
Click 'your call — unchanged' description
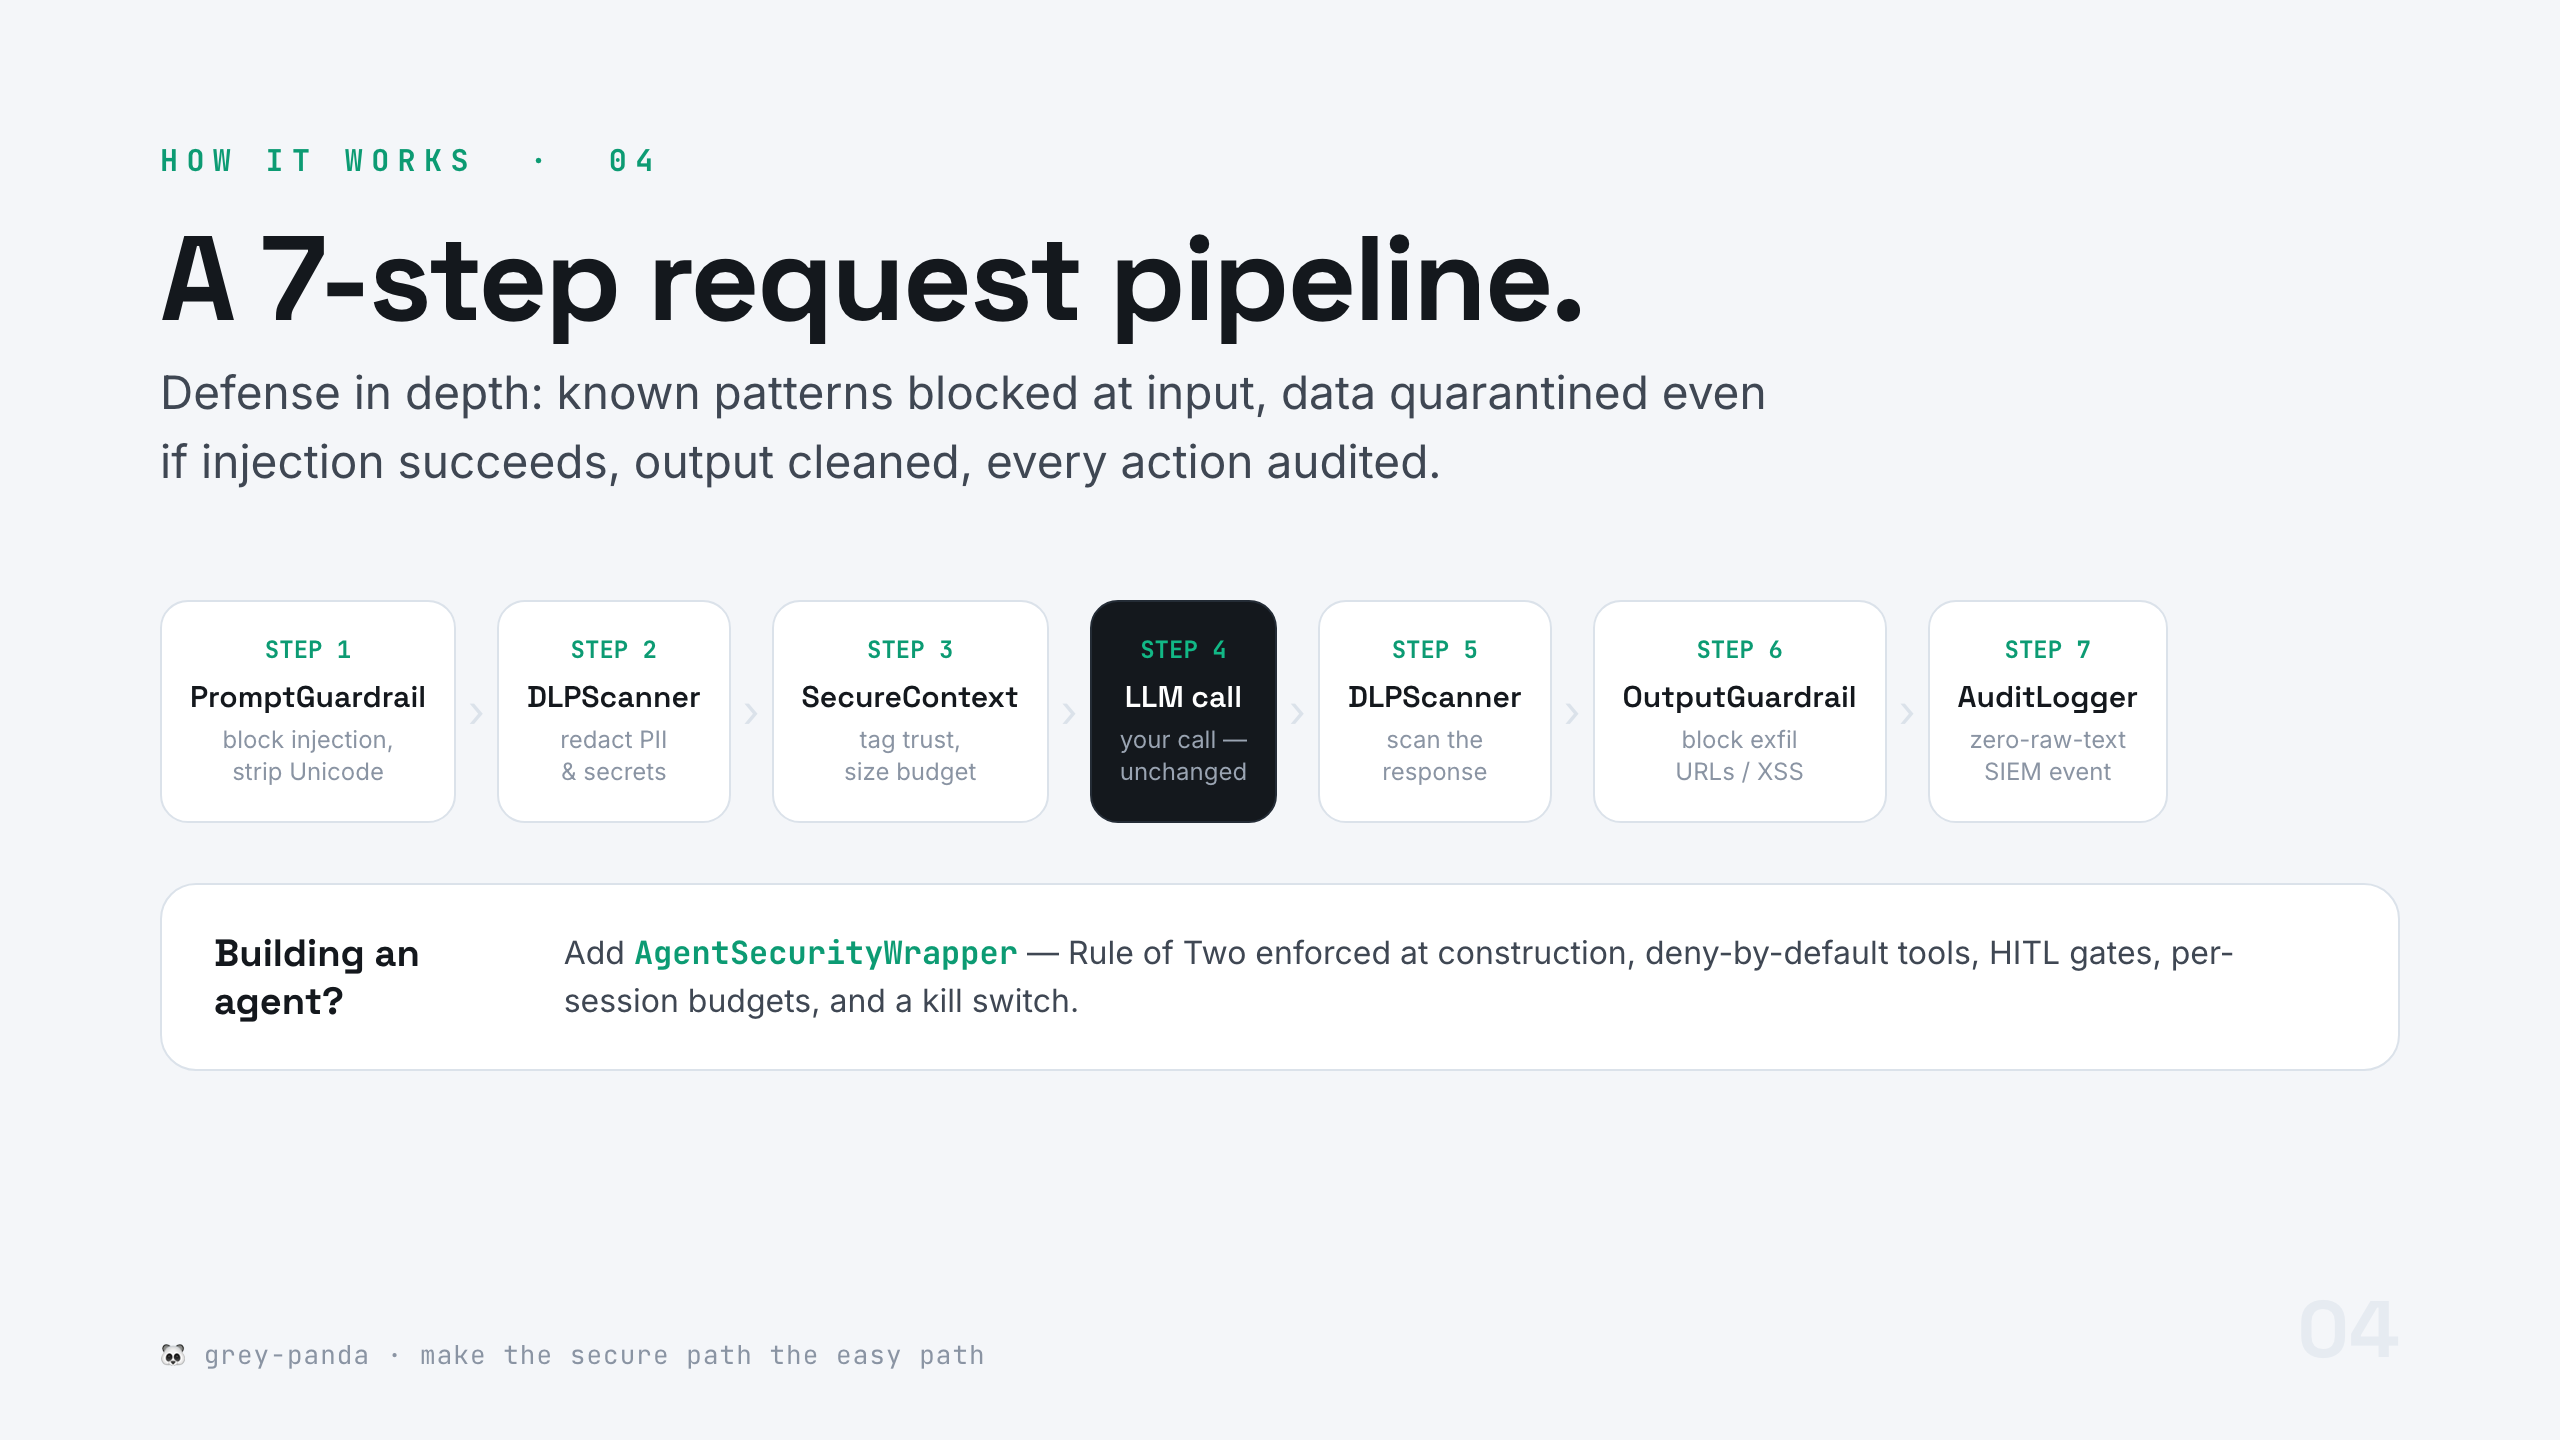pos(1183,756)
